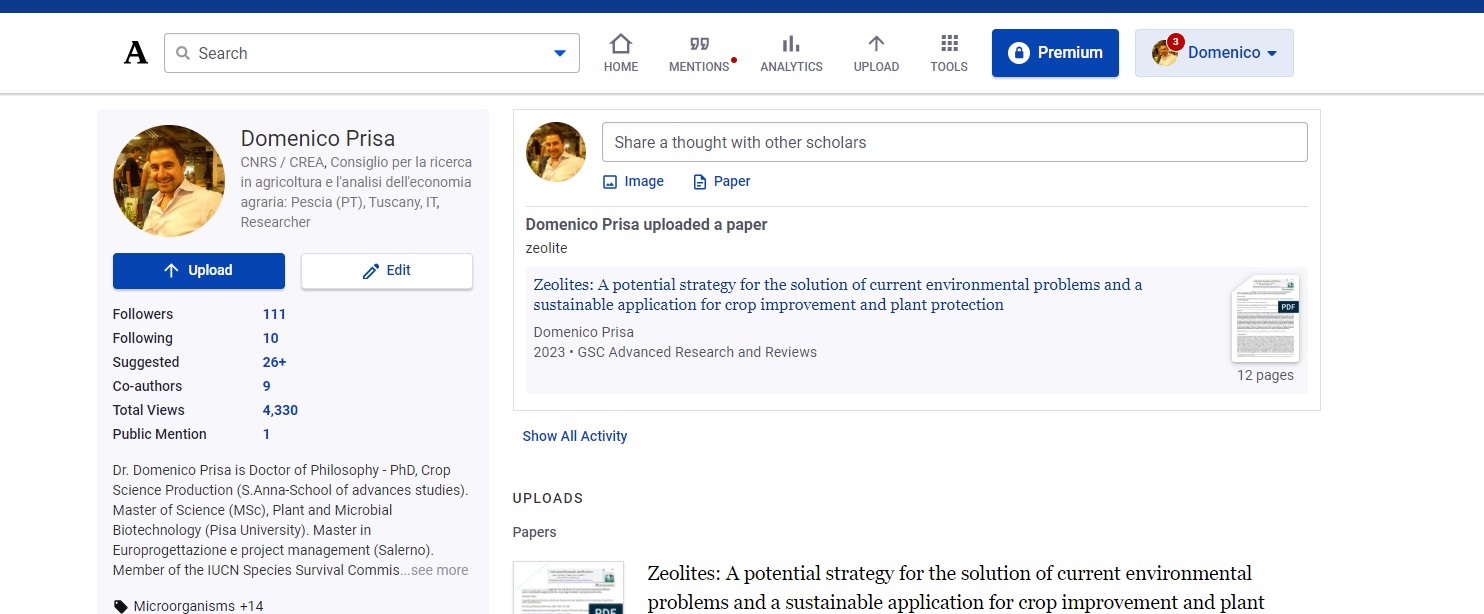Open the Zeolites paper title in feed
Viewport: 1484px width, 614px height.
coord(837,294)
